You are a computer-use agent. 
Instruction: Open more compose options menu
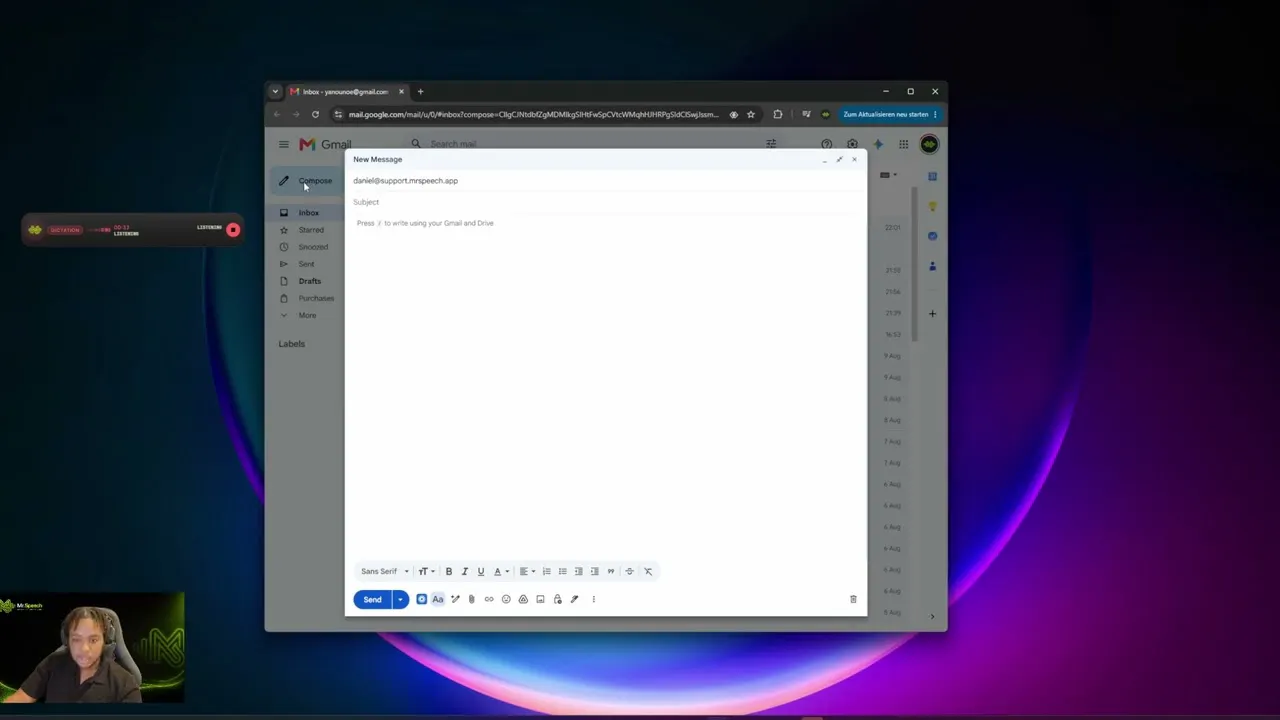coord(593,599)
